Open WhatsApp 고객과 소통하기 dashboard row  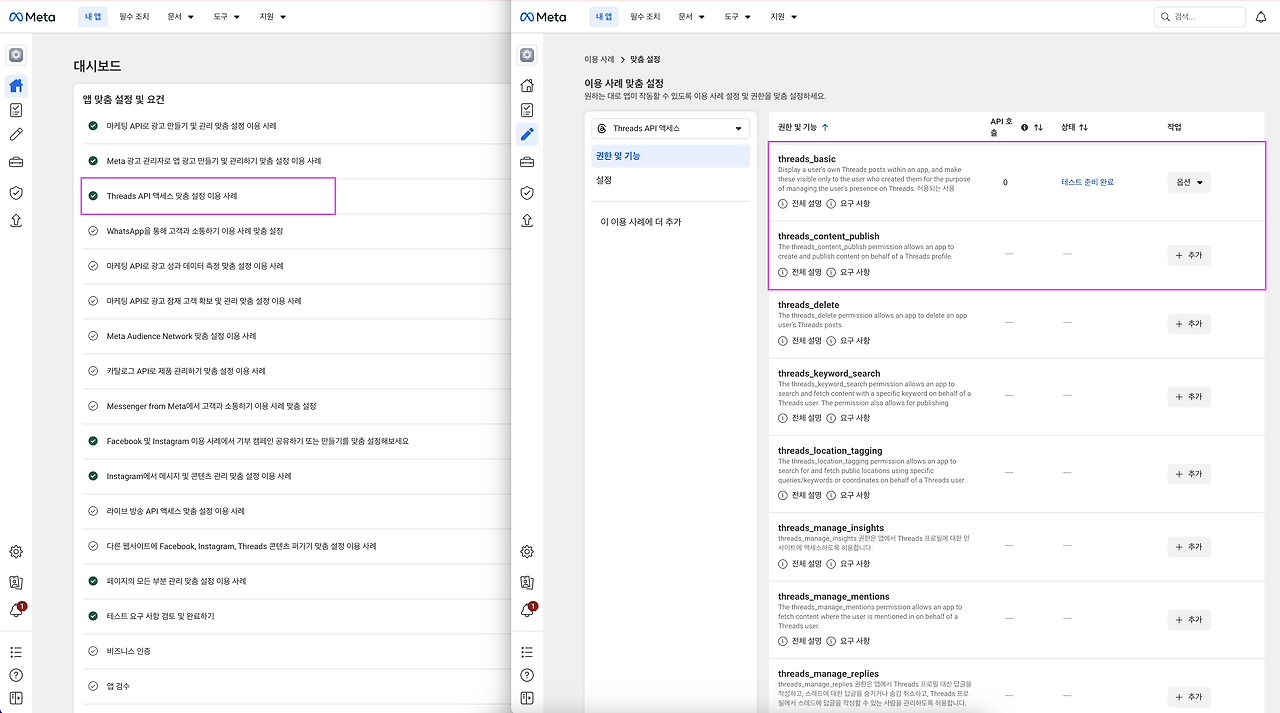[297, 231]
